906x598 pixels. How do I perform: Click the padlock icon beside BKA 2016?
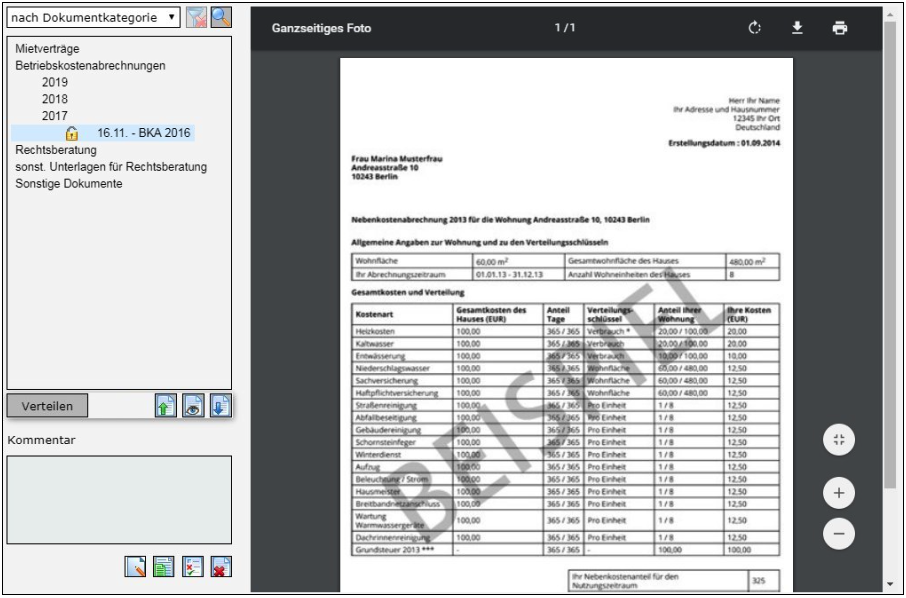(72, 133)
